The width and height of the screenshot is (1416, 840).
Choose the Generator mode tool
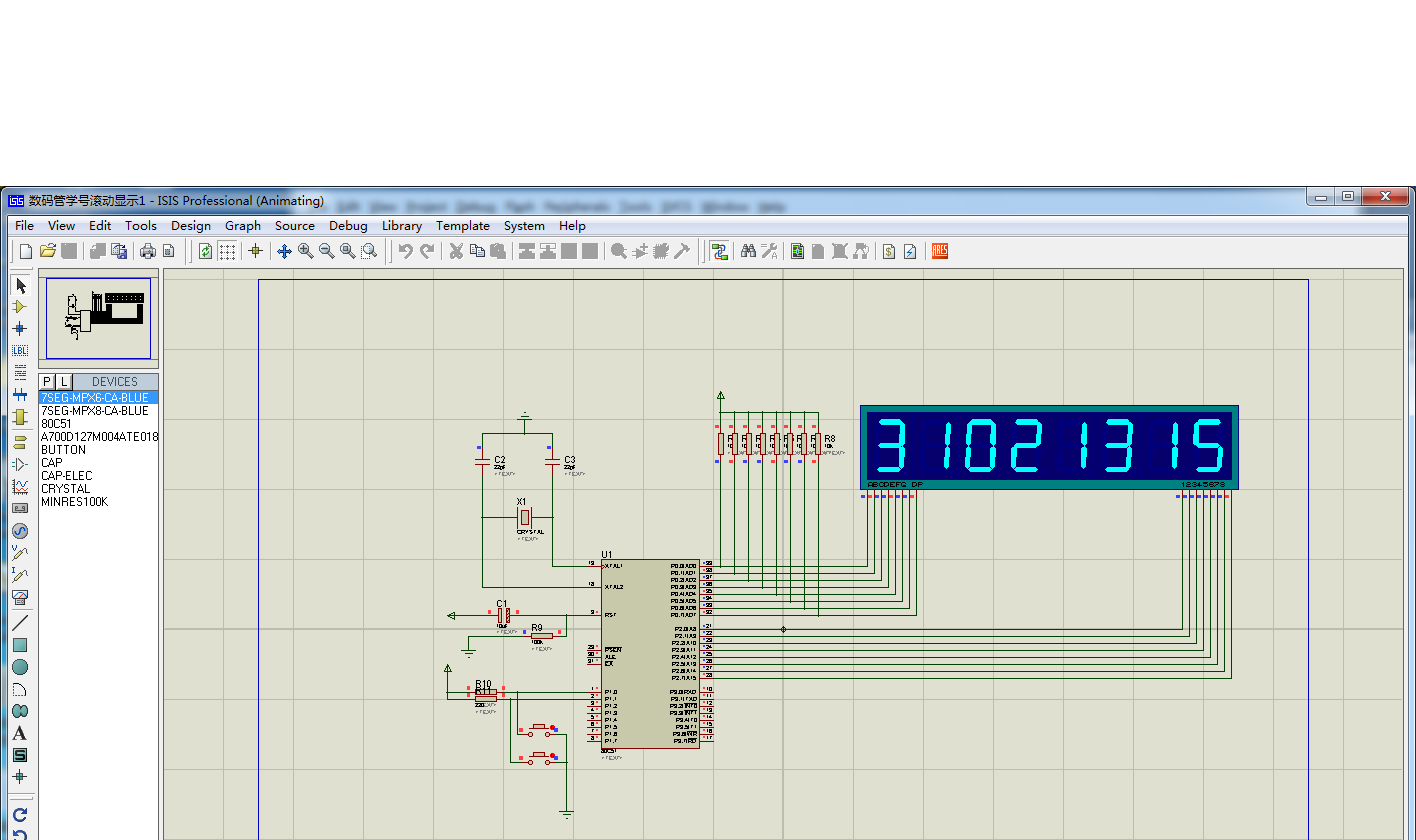click(x=20, y=530)
